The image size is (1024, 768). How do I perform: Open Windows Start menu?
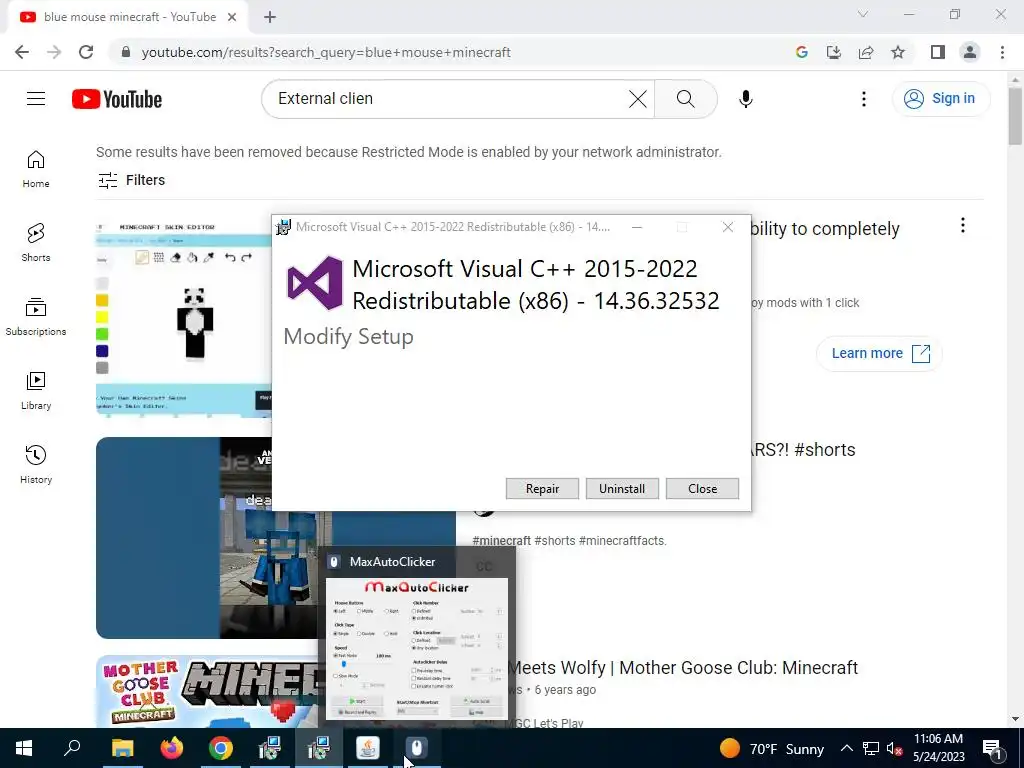click(24, 748)
